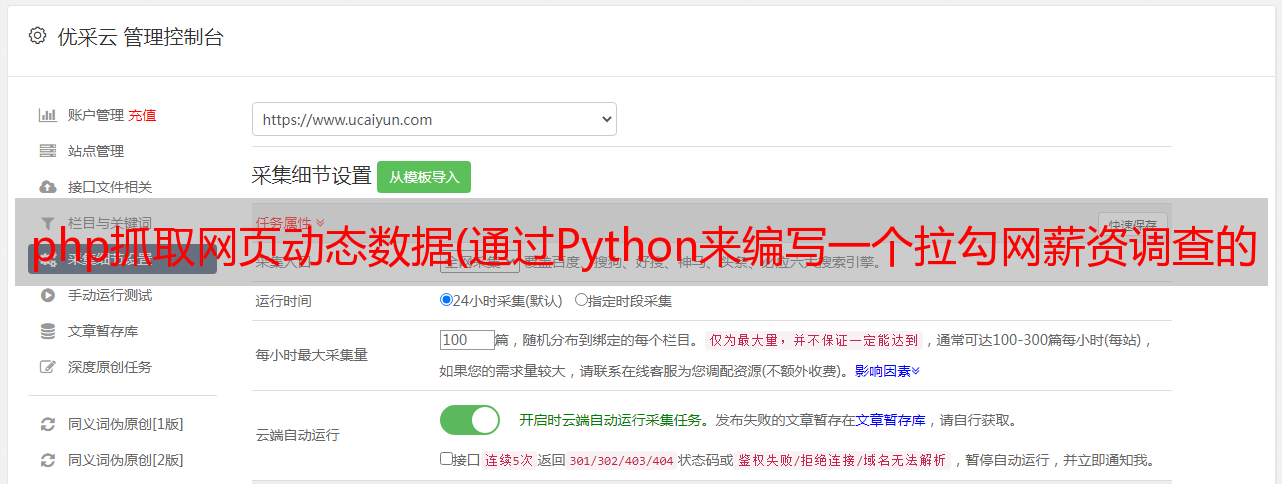The height and width of the screenshot is (484, 1282).
Task: Toggle the 云端自动运行 switch
Action: coord(470,420)
